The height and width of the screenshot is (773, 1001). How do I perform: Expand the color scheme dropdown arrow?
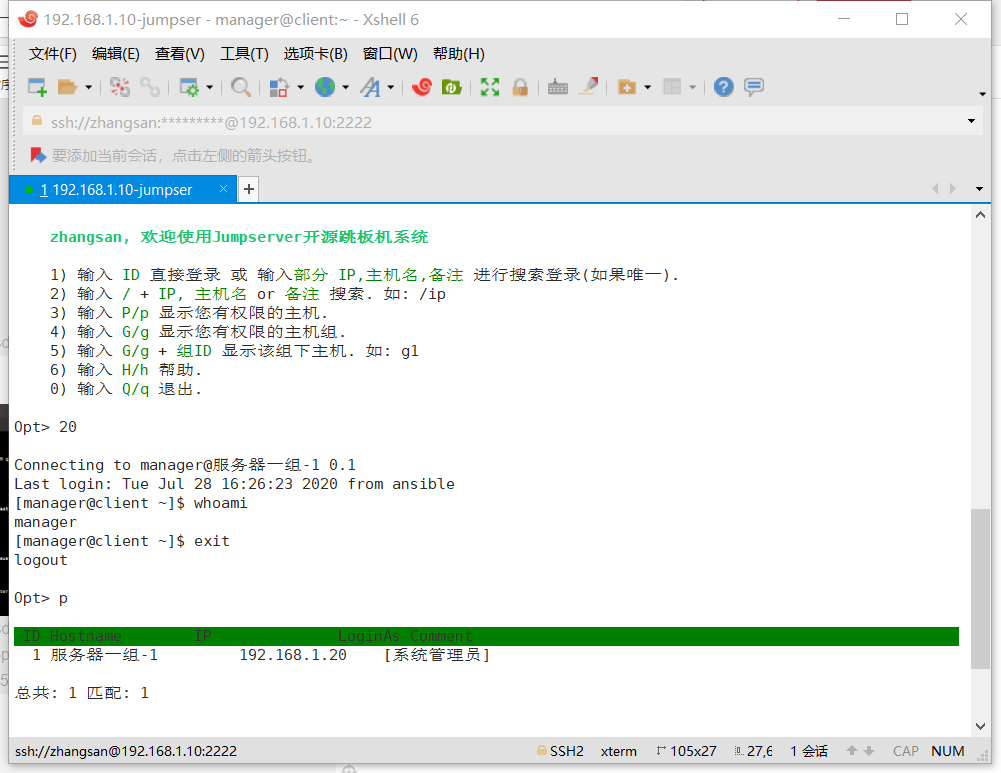pyautogui.click(x=300, y=87)
